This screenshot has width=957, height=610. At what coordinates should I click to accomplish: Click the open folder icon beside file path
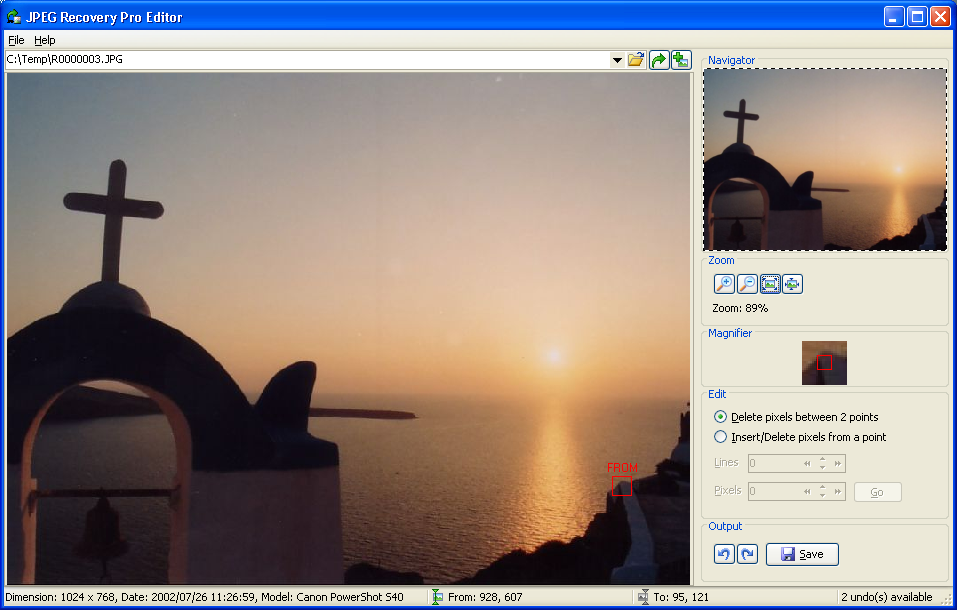636,60
